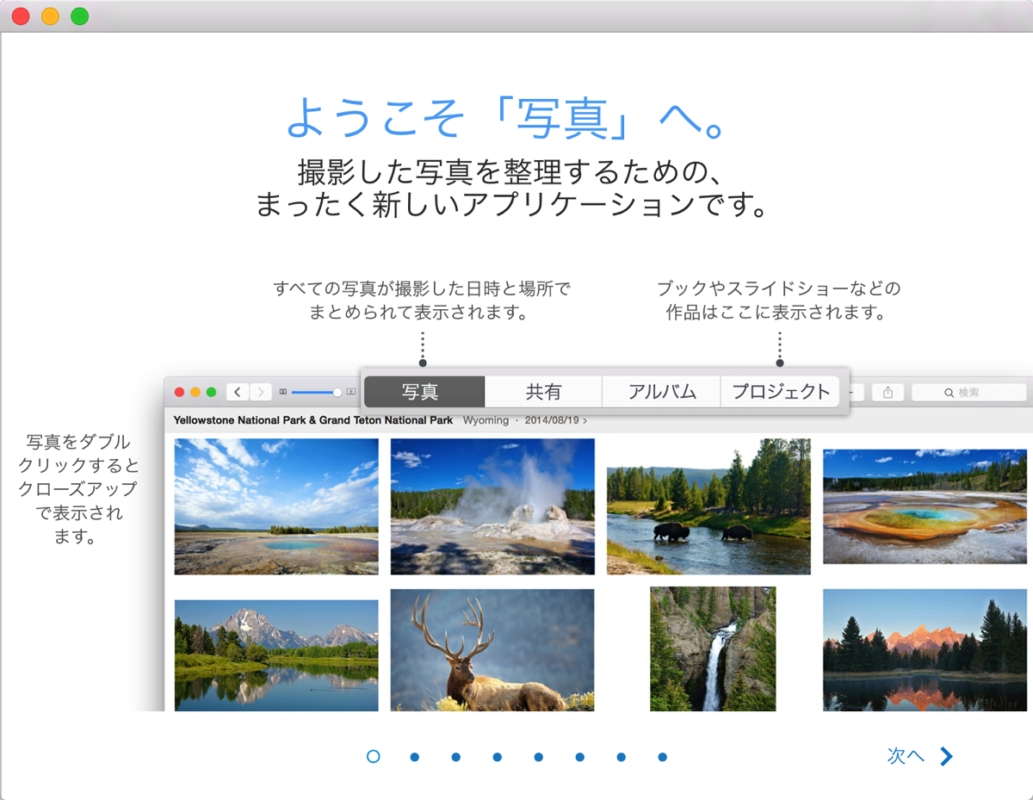Click the Wyoming location label

486,420
